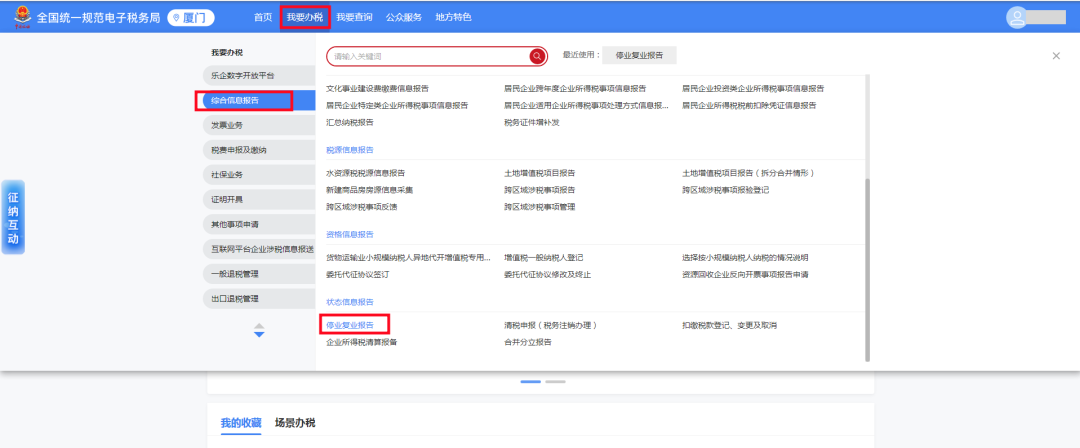Open 企业所得税清算报备 link
The width and height of the screenshot is (1080, 448).
[362, 342]
